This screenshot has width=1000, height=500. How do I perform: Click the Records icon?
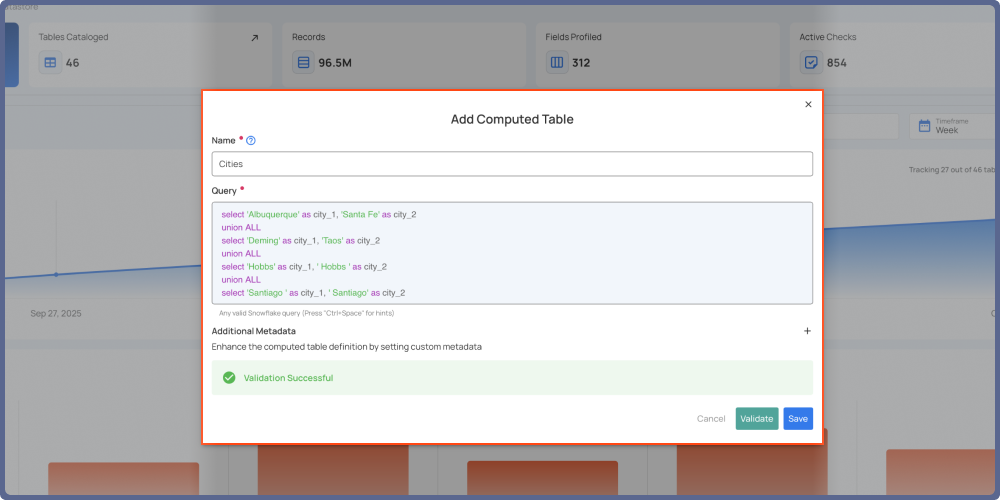pos(303,62)
